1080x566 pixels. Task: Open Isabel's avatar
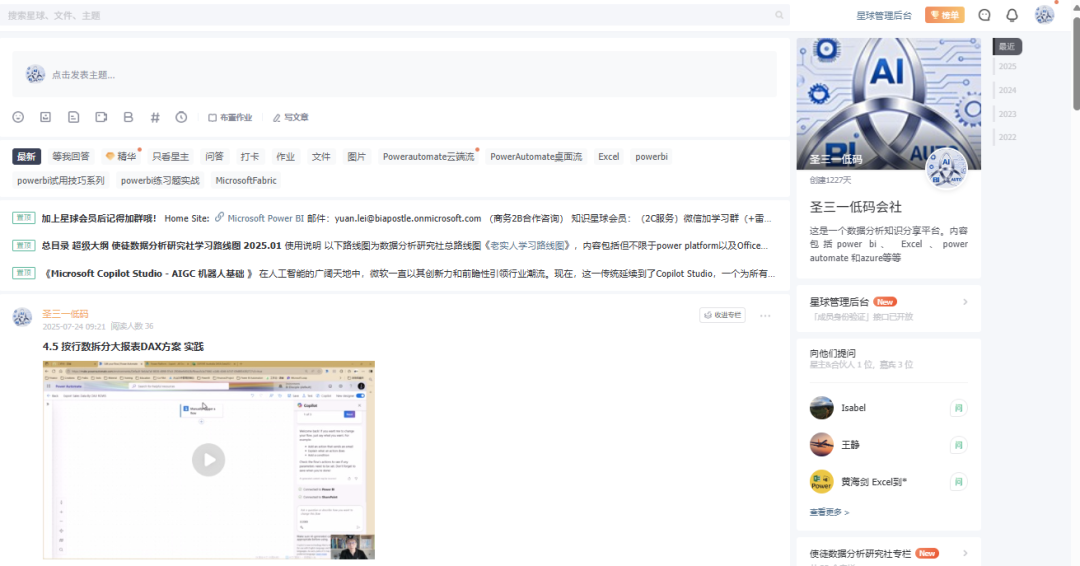(x=822, y=408)
